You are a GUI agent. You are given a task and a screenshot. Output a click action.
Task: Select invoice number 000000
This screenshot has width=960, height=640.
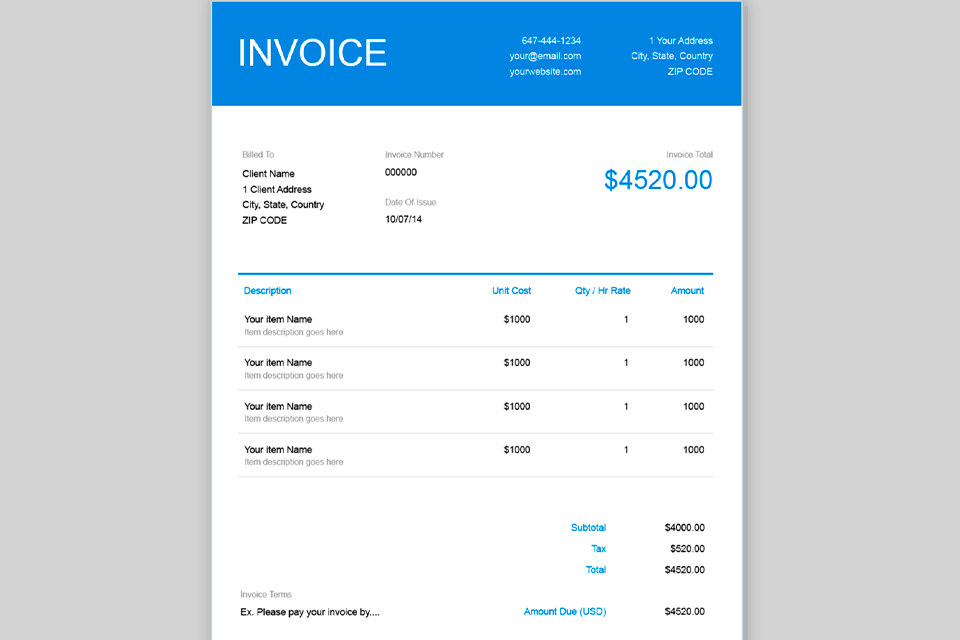coord(400,172)
